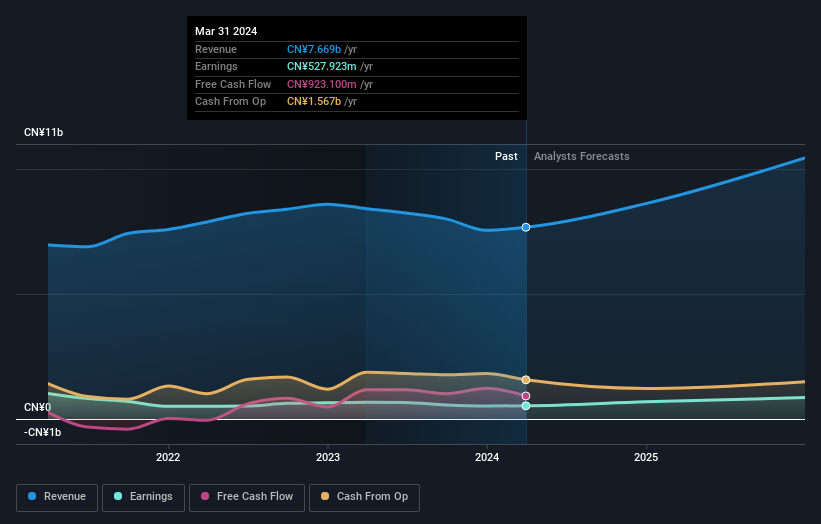Click the CN¥0 y-axis label
Viewport: 821px width, 524px height.
click(x=37, y=407)
